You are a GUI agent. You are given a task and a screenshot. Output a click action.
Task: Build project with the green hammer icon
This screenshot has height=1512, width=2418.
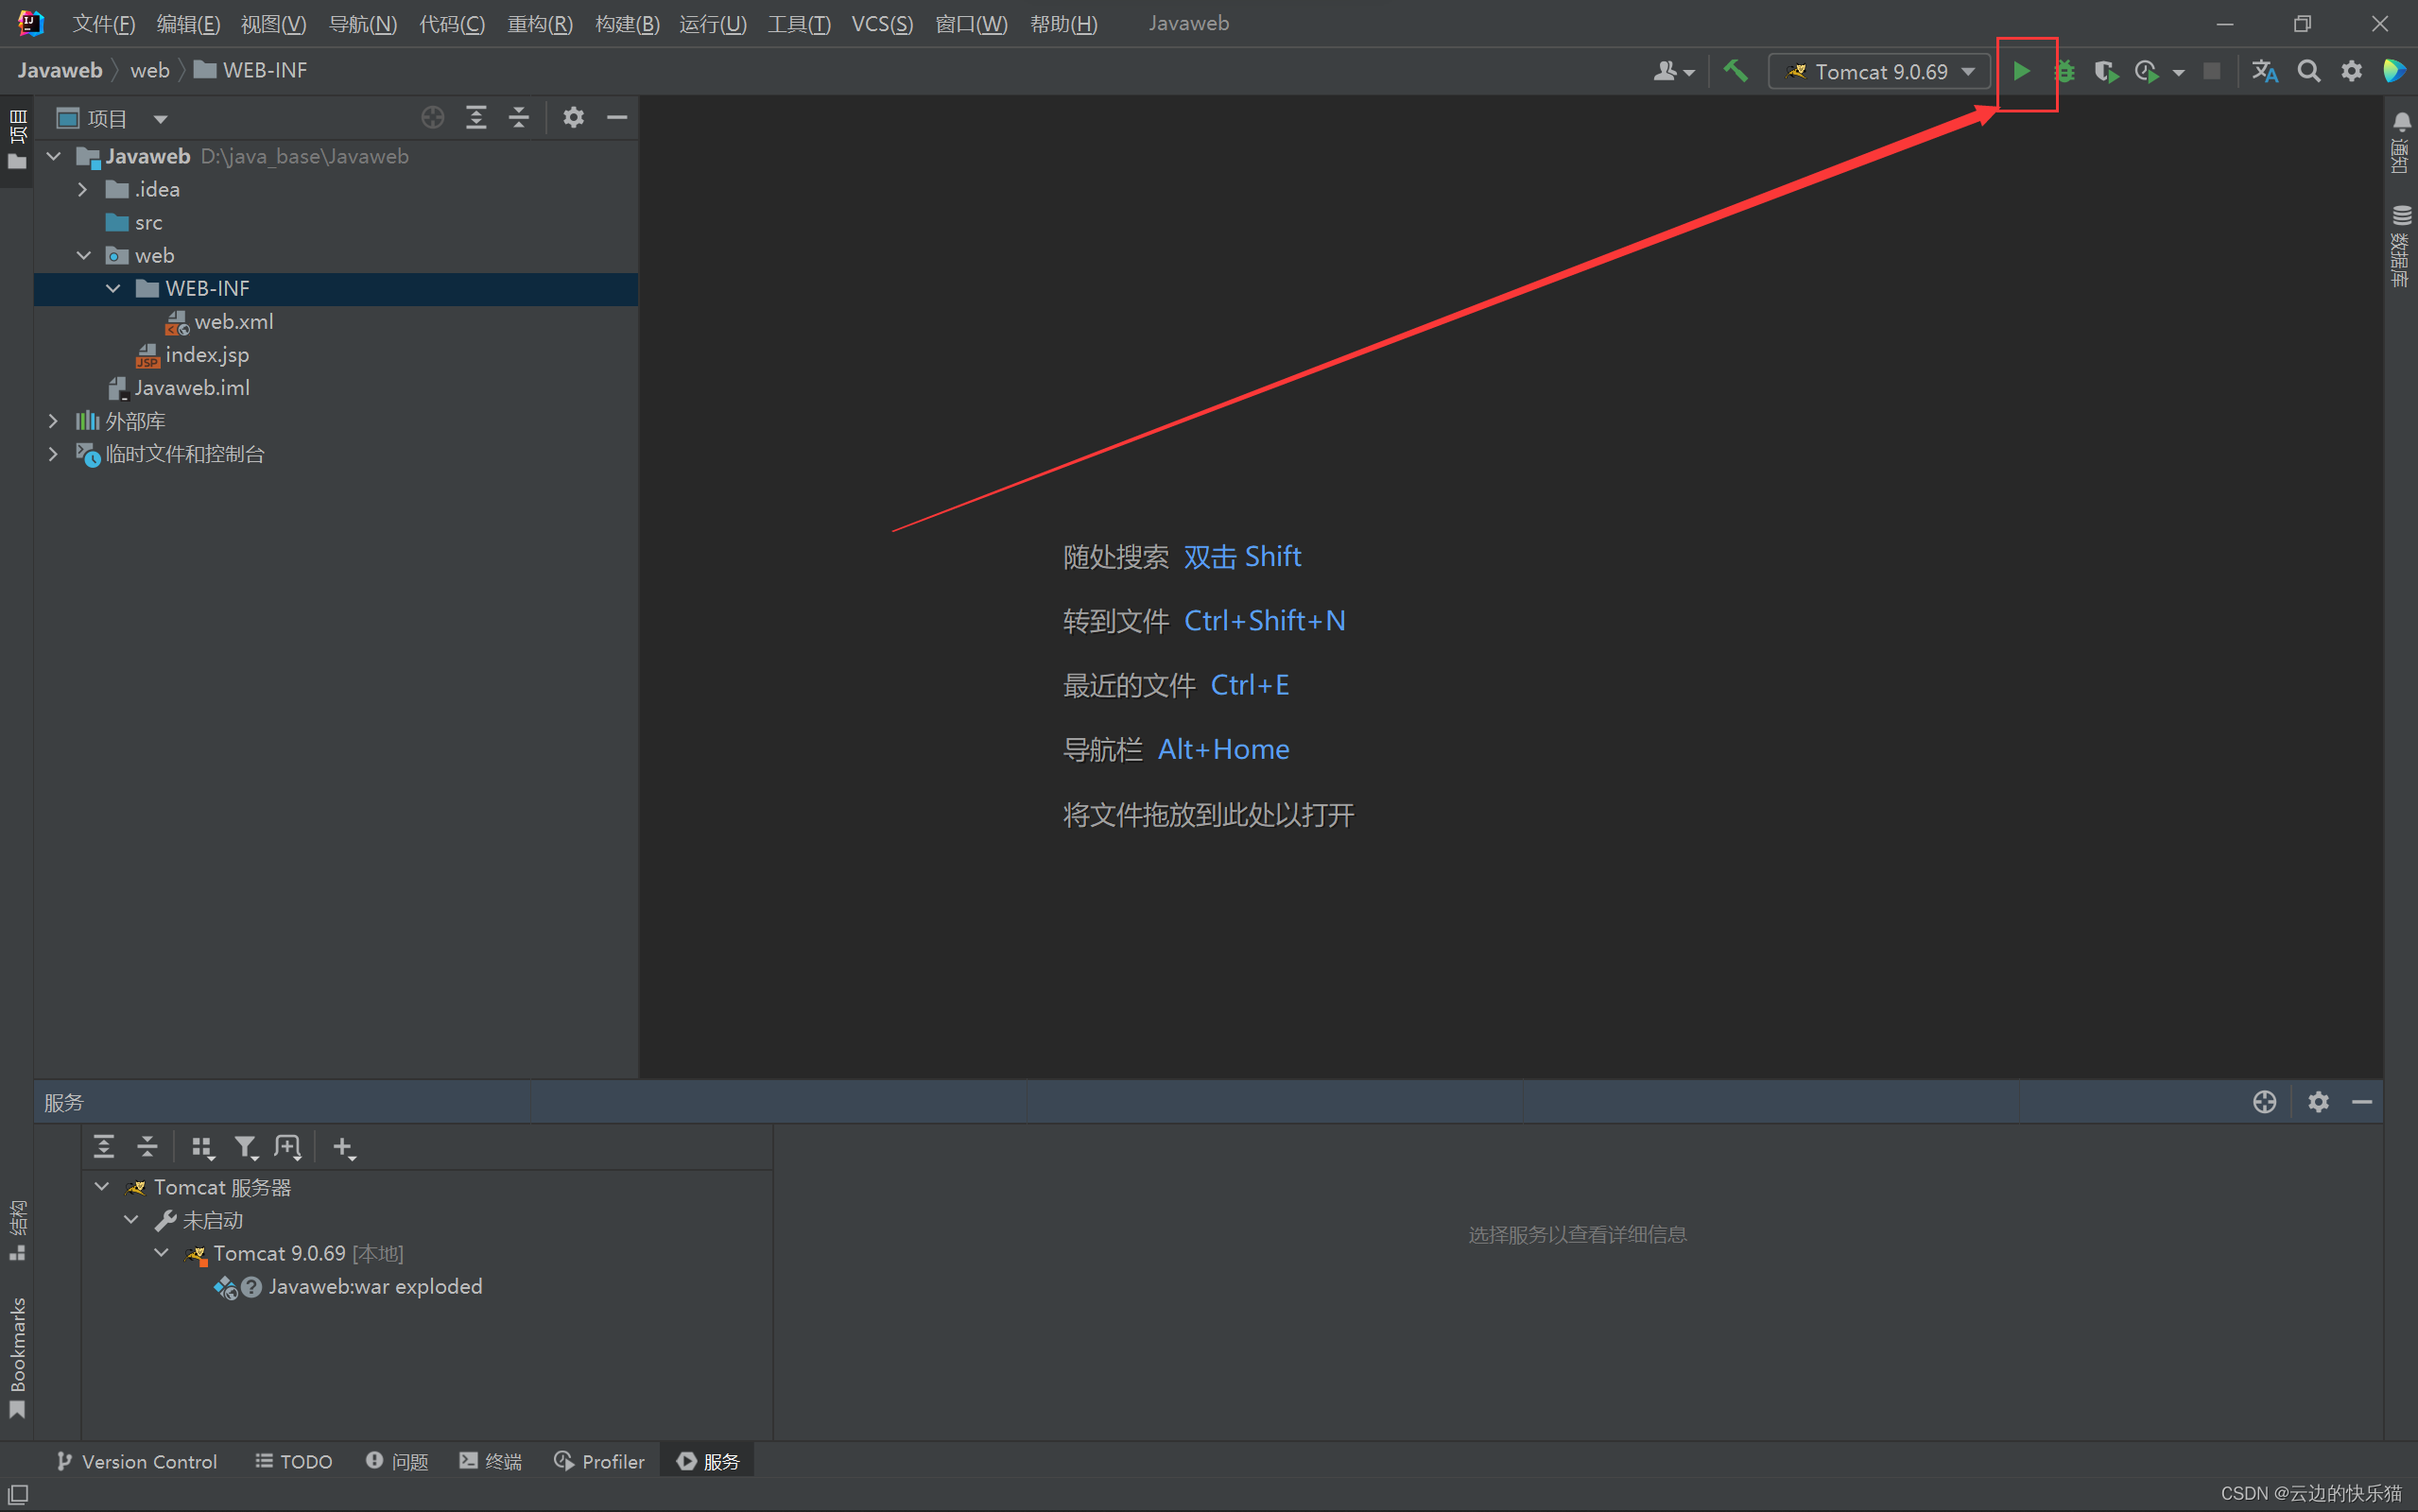(x=1735, y=71)
